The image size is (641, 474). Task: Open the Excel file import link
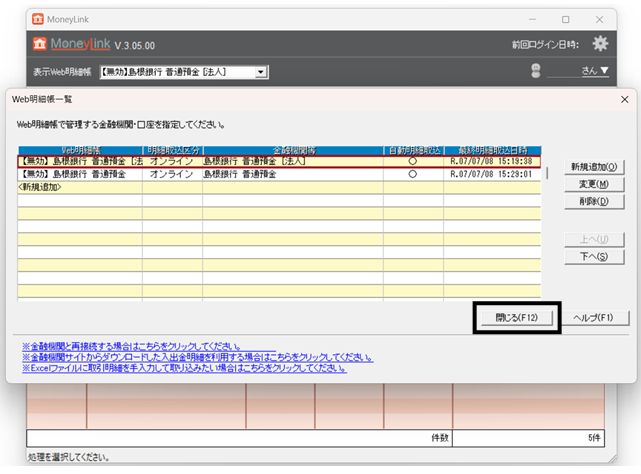click(184, 368)
